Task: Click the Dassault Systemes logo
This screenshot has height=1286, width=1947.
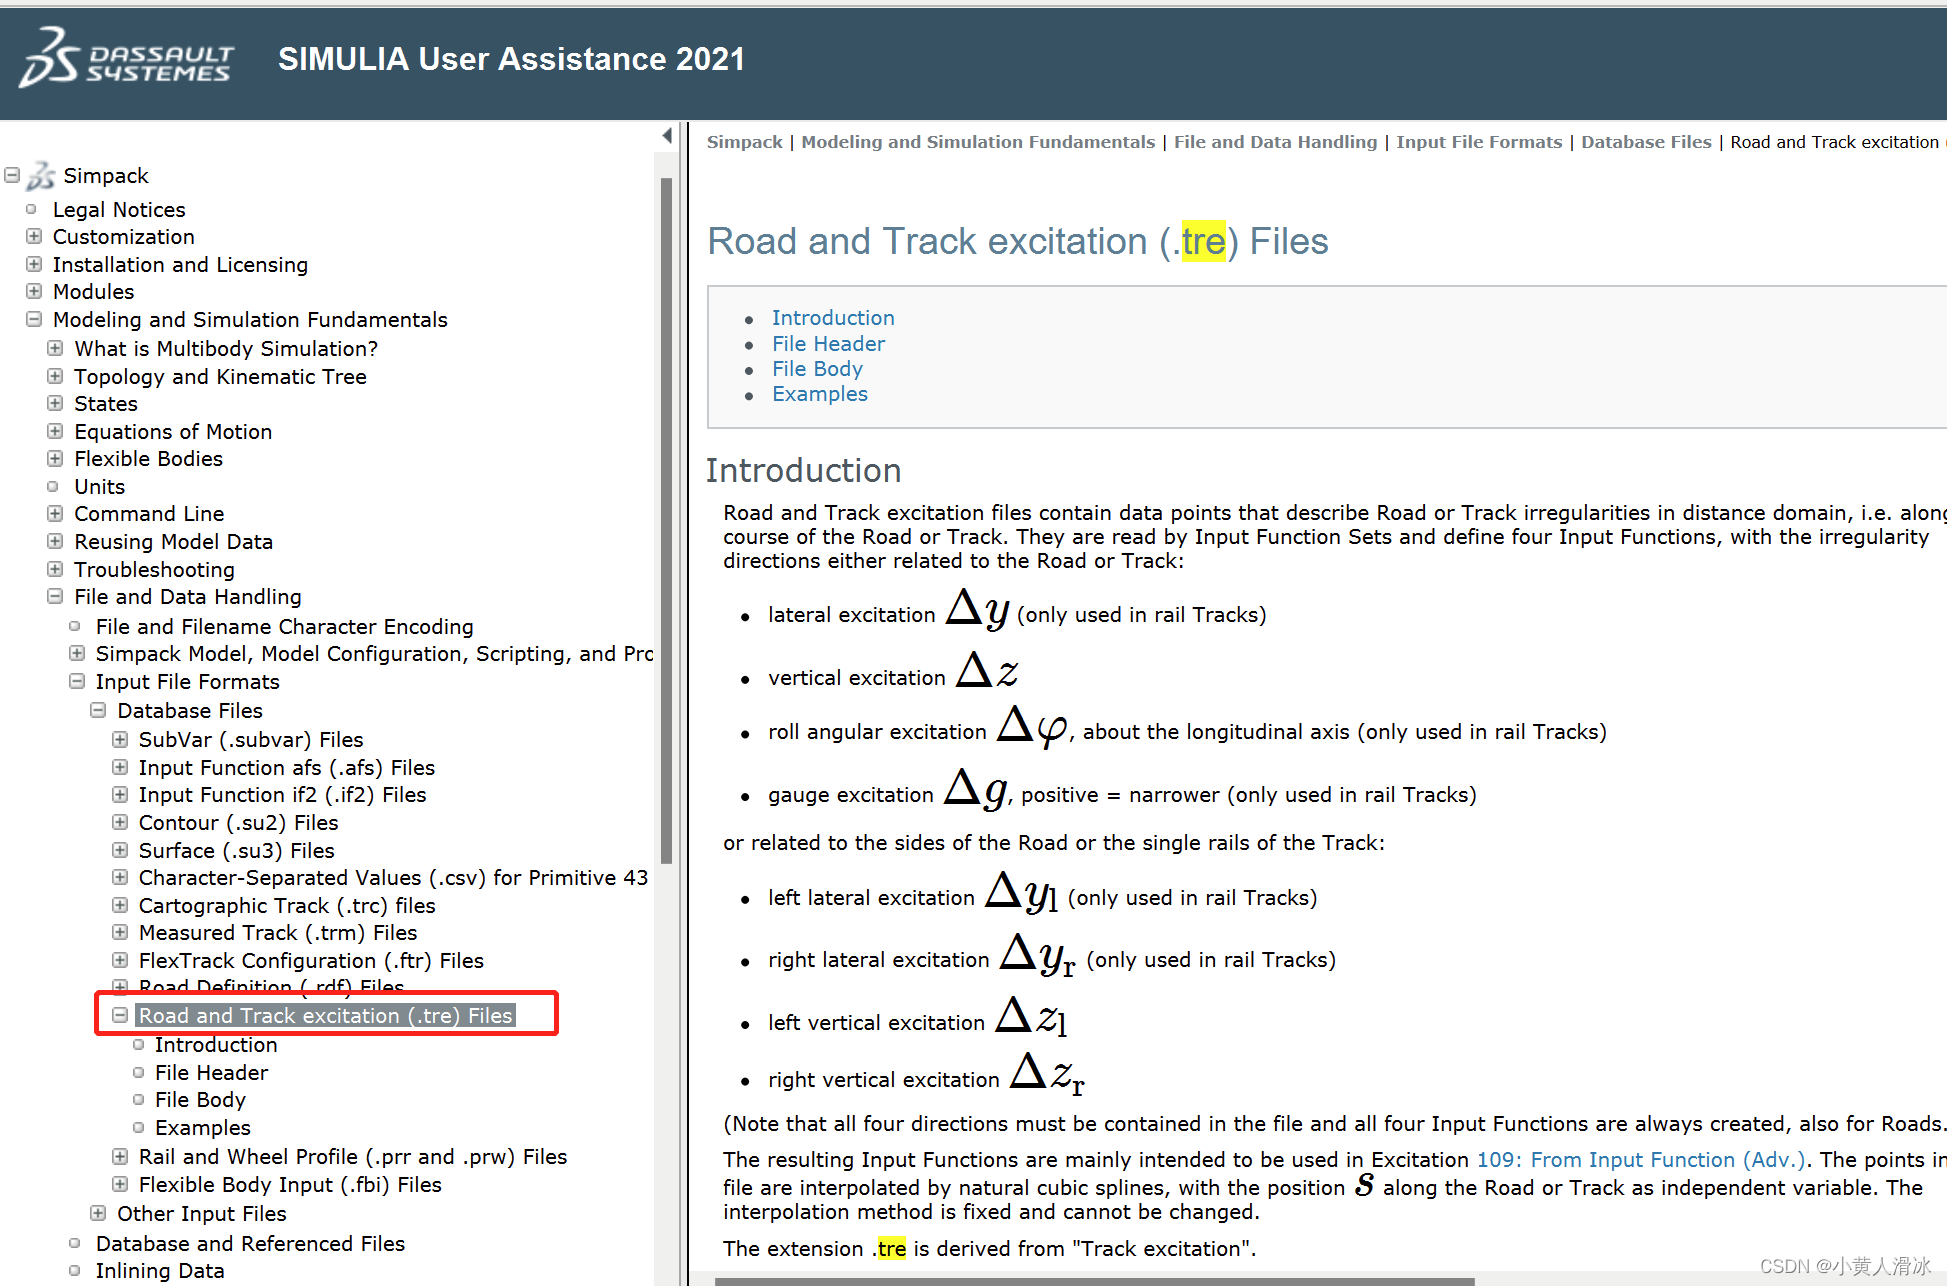Action: click(x=126, y=59)
